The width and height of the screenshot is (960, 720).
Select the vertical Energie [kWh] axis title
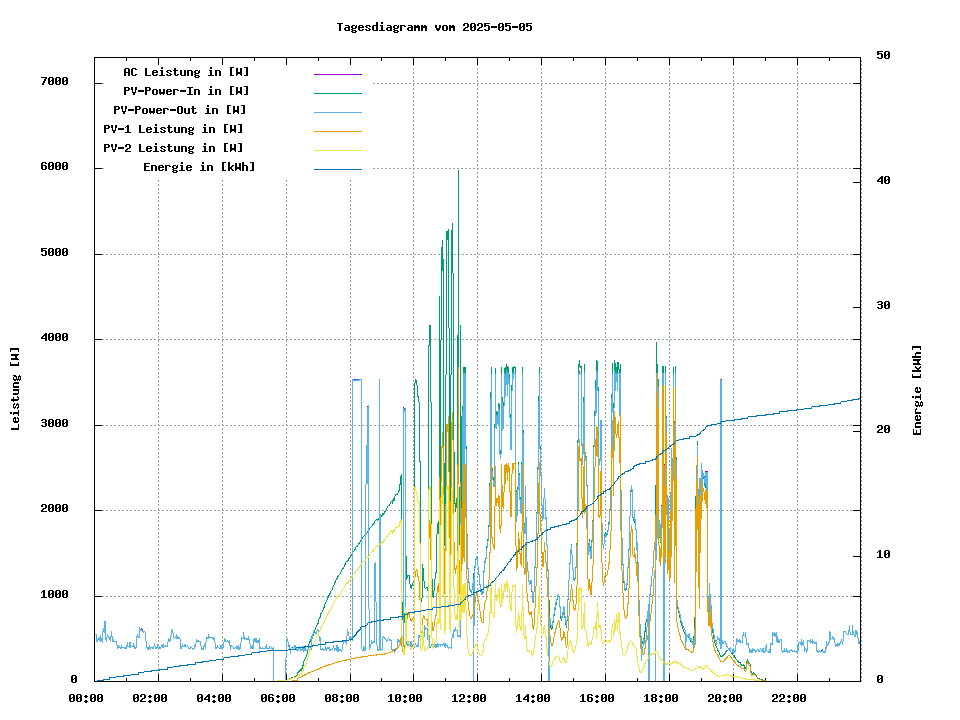pyautogui.click(x=918, y=390)
